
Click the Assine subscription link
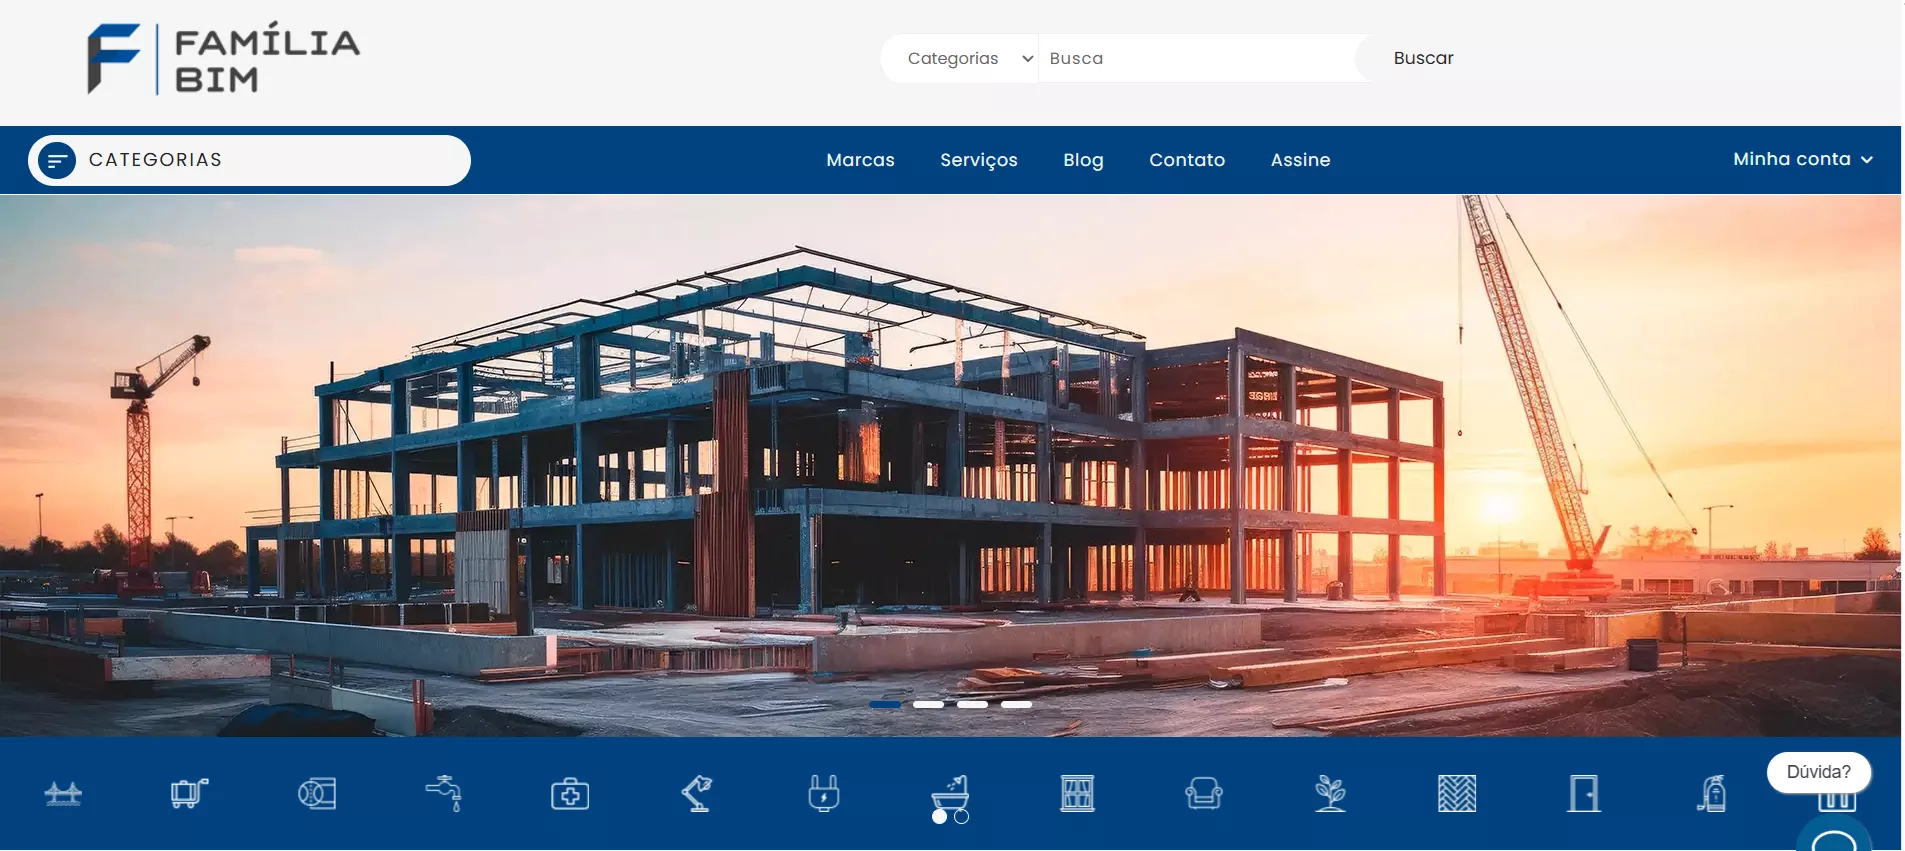coord(1300,160)
